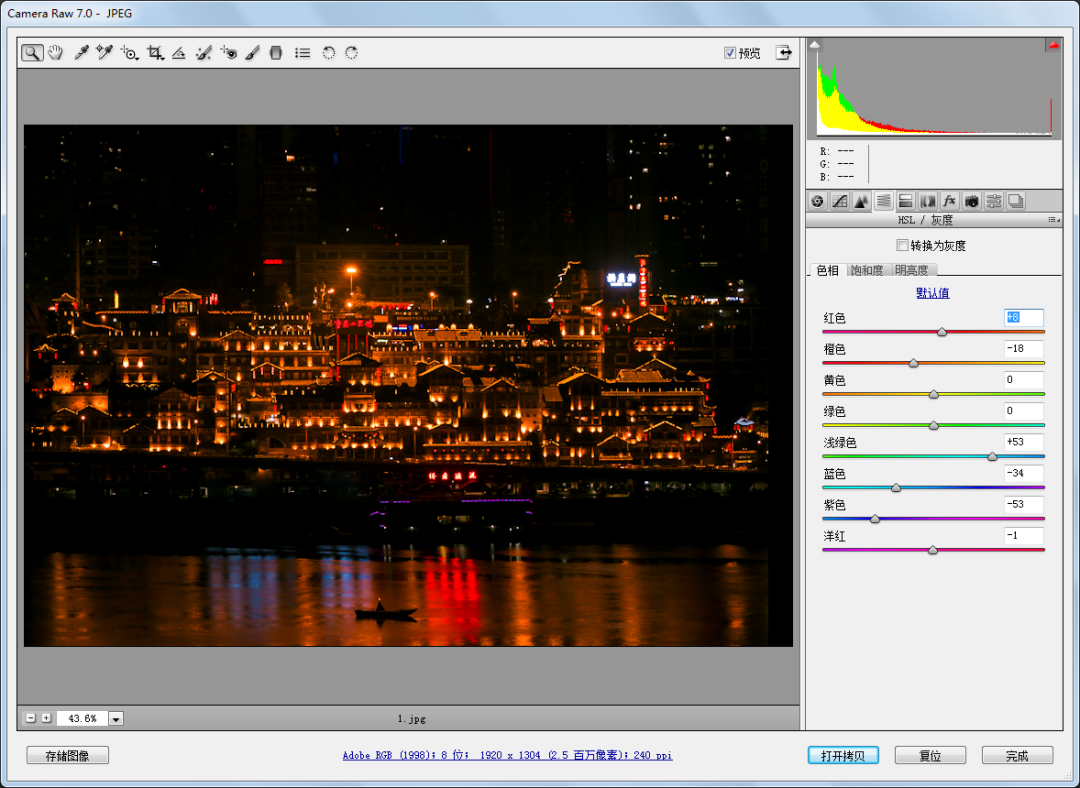This screenshot has height=788, width=1080.
Task: Select the Hand tool
Action: click(x=56, y=52)
